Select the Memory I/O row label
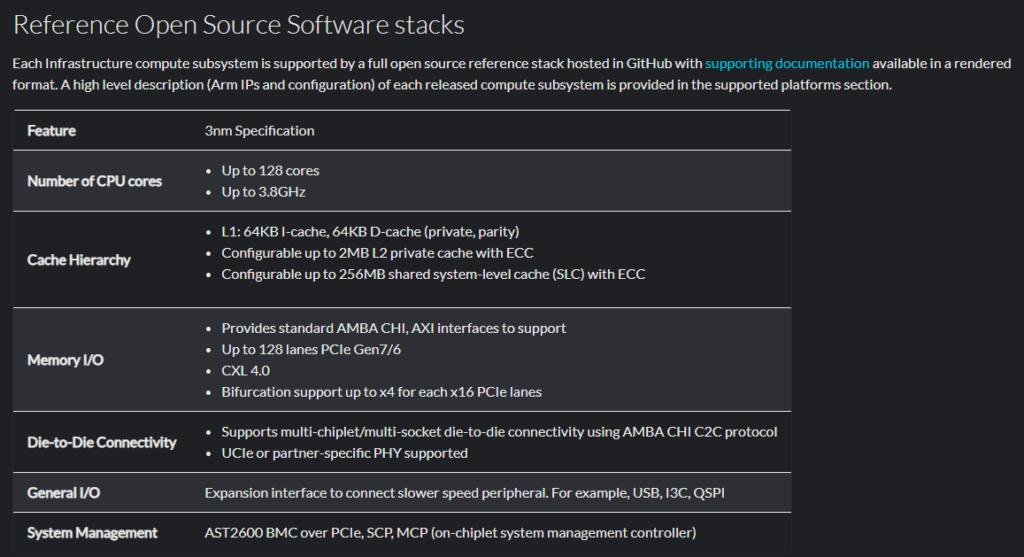 (65, 360)
